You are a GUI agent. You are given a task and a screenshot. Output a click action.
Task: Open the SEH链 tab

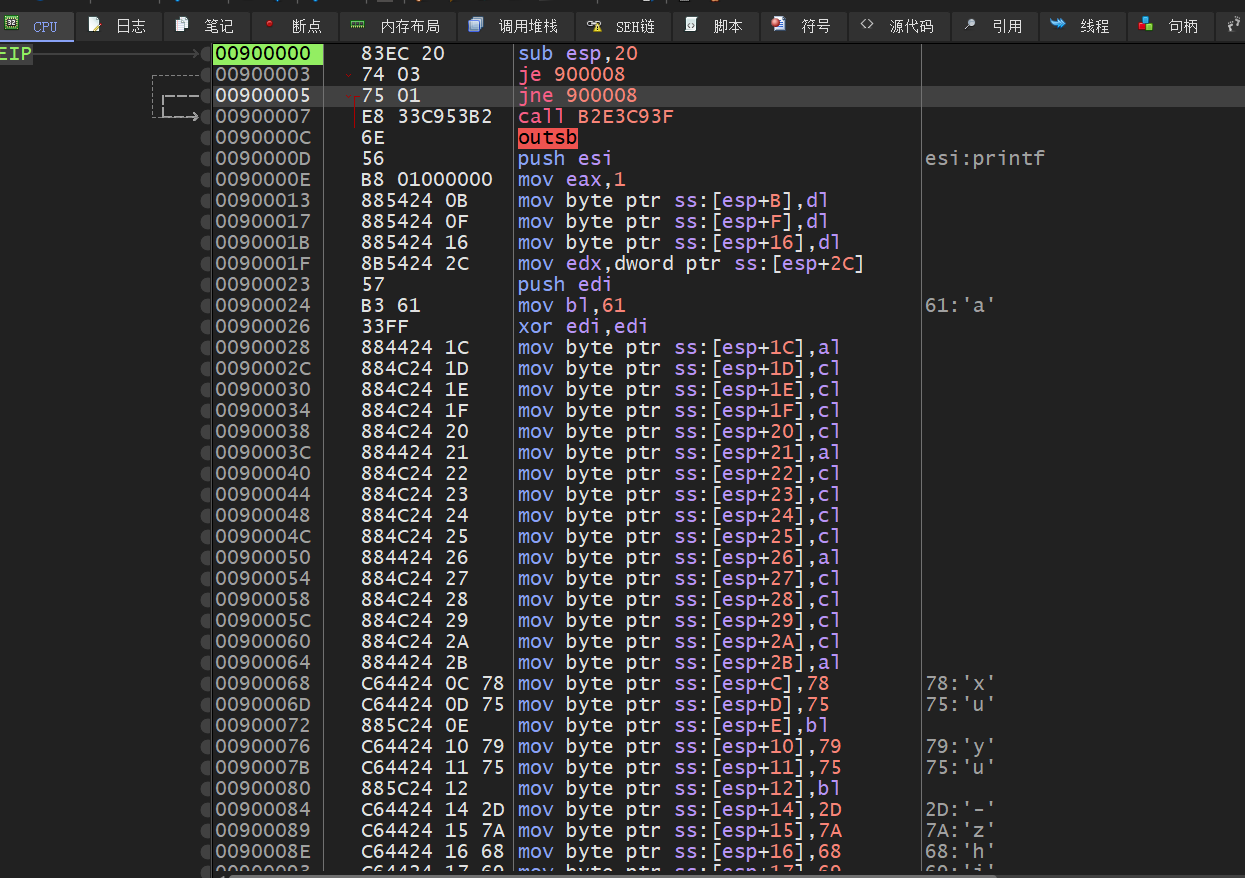[622, 26]
